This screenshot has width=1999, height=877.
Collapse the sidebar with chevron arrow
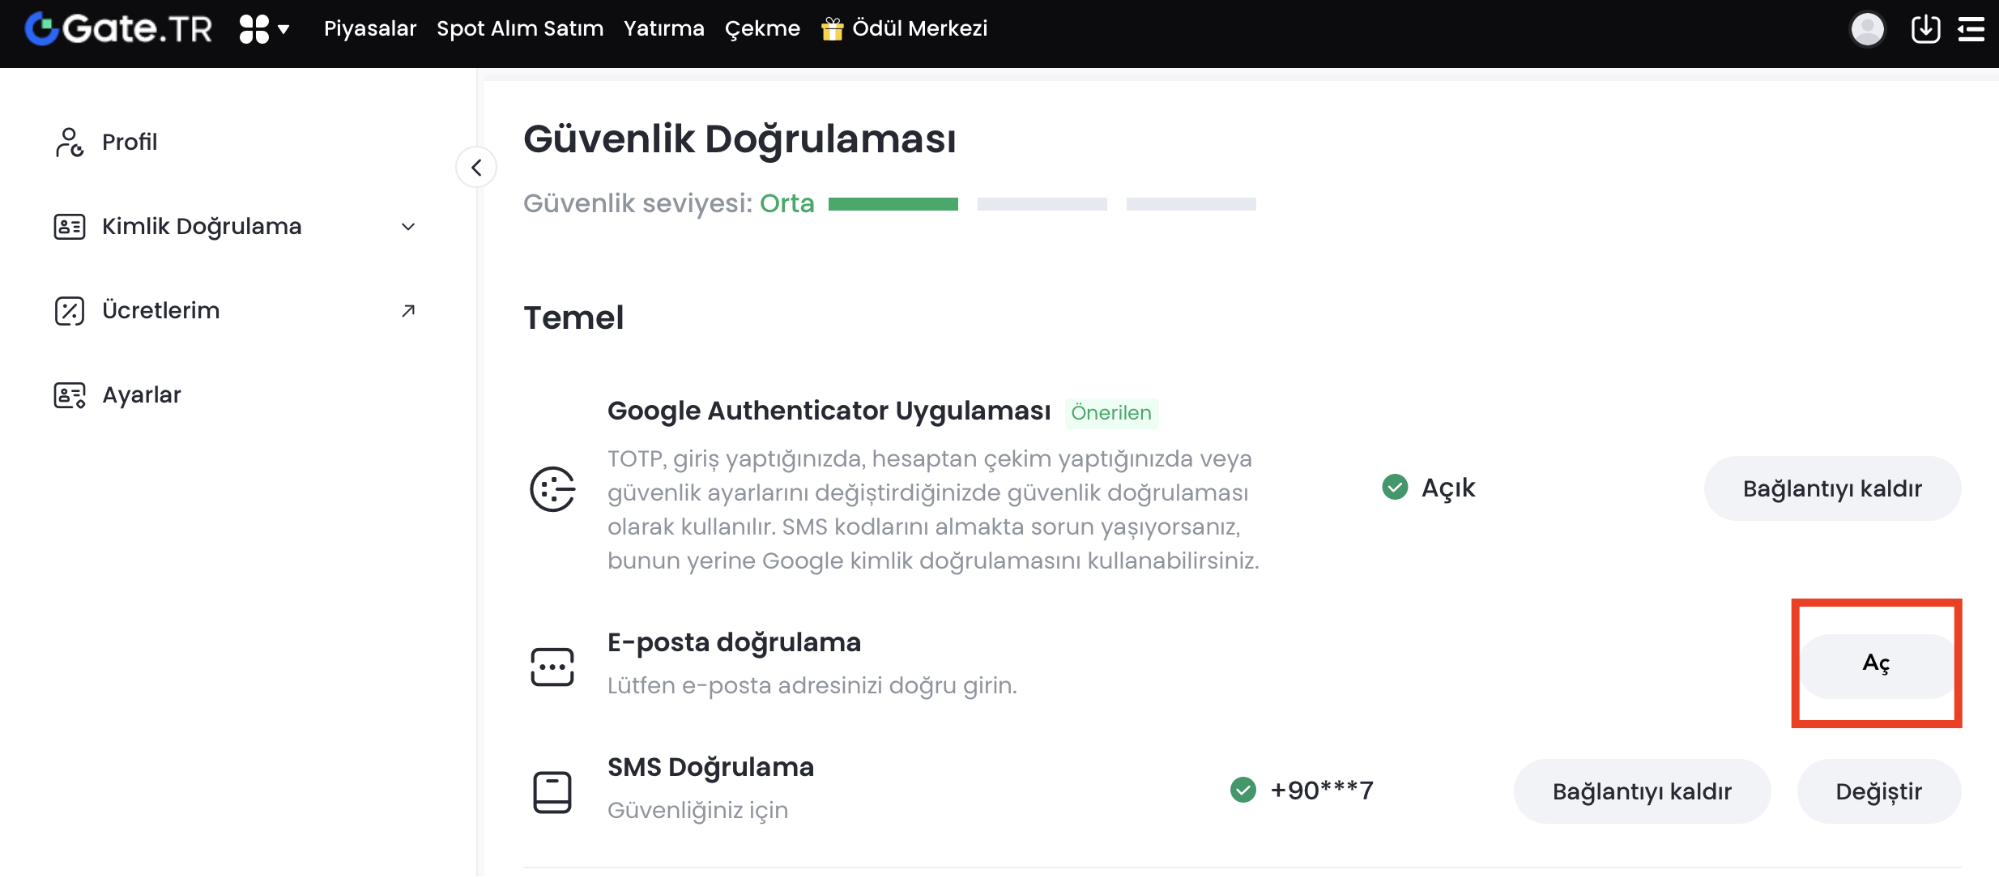click(476, 167)
